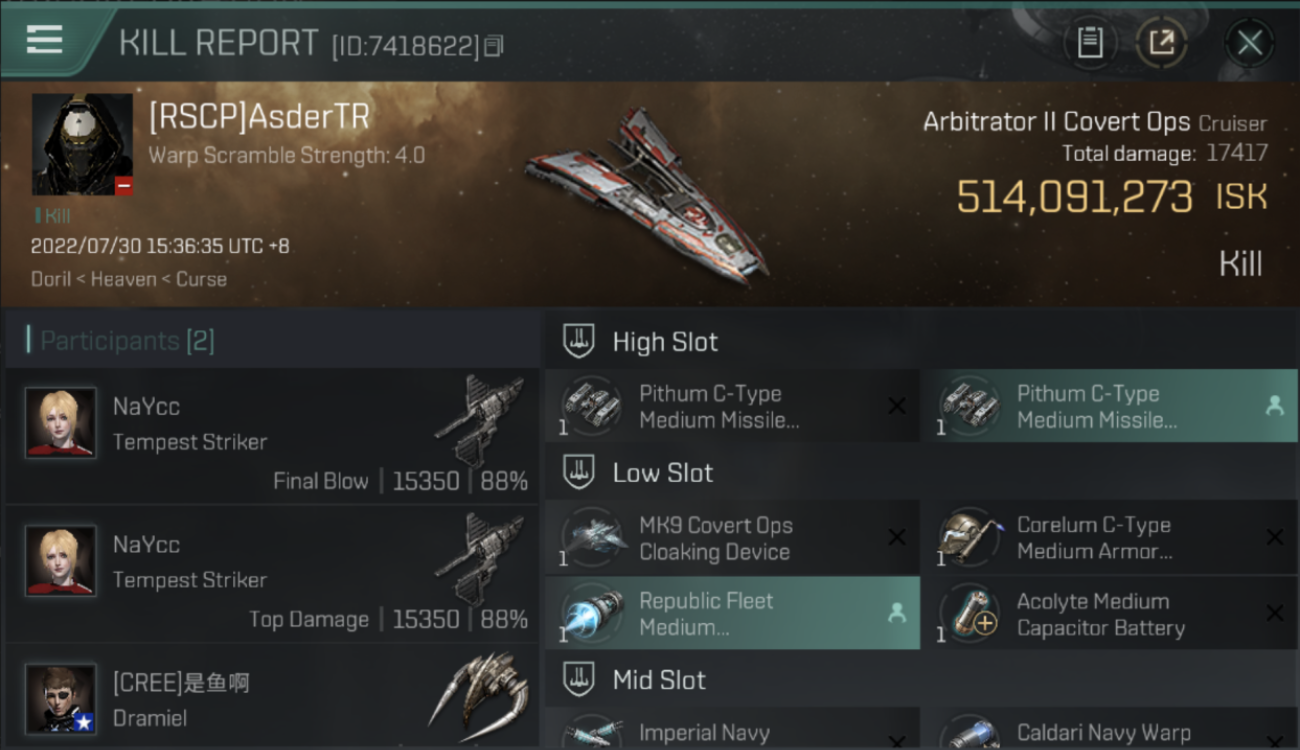
Task: Close the kill report window
Action: pos(1249,42)
